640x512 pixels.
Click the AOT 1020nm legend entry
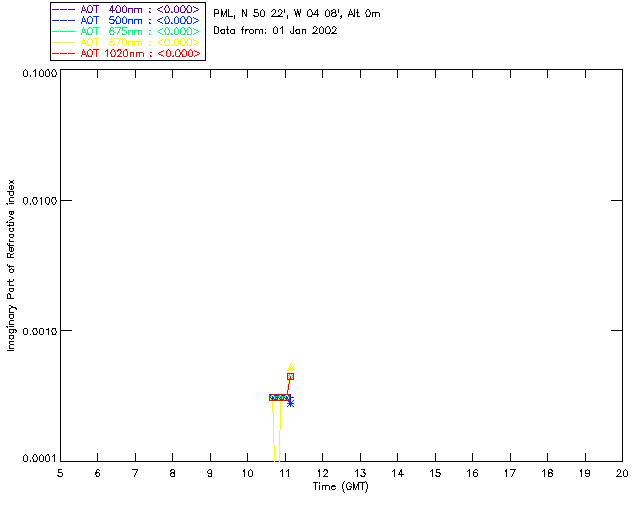126,53
